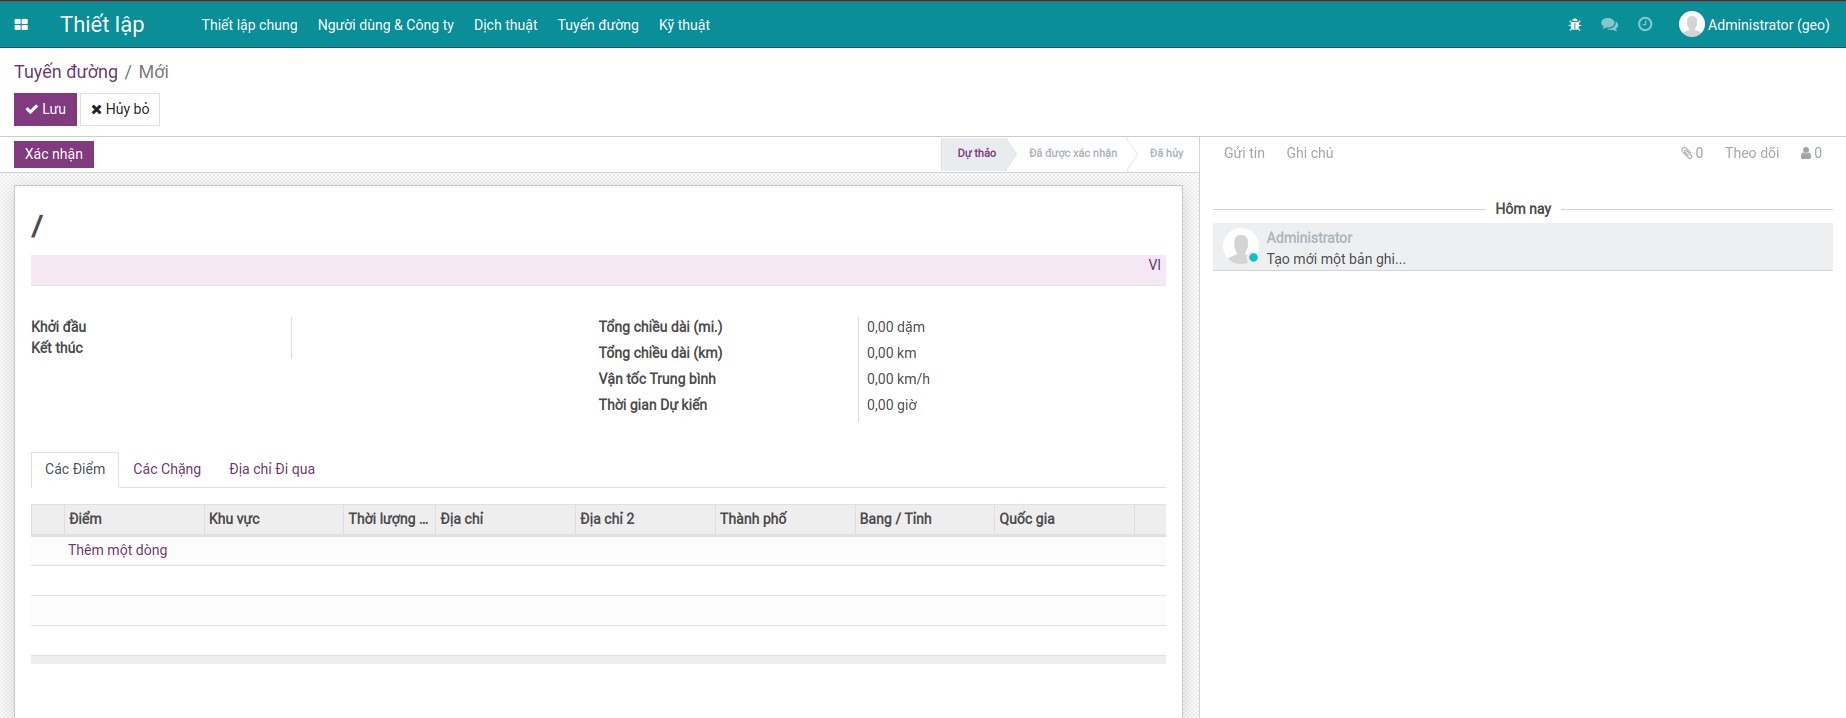Open the followers person icon count

point(1811,153)
